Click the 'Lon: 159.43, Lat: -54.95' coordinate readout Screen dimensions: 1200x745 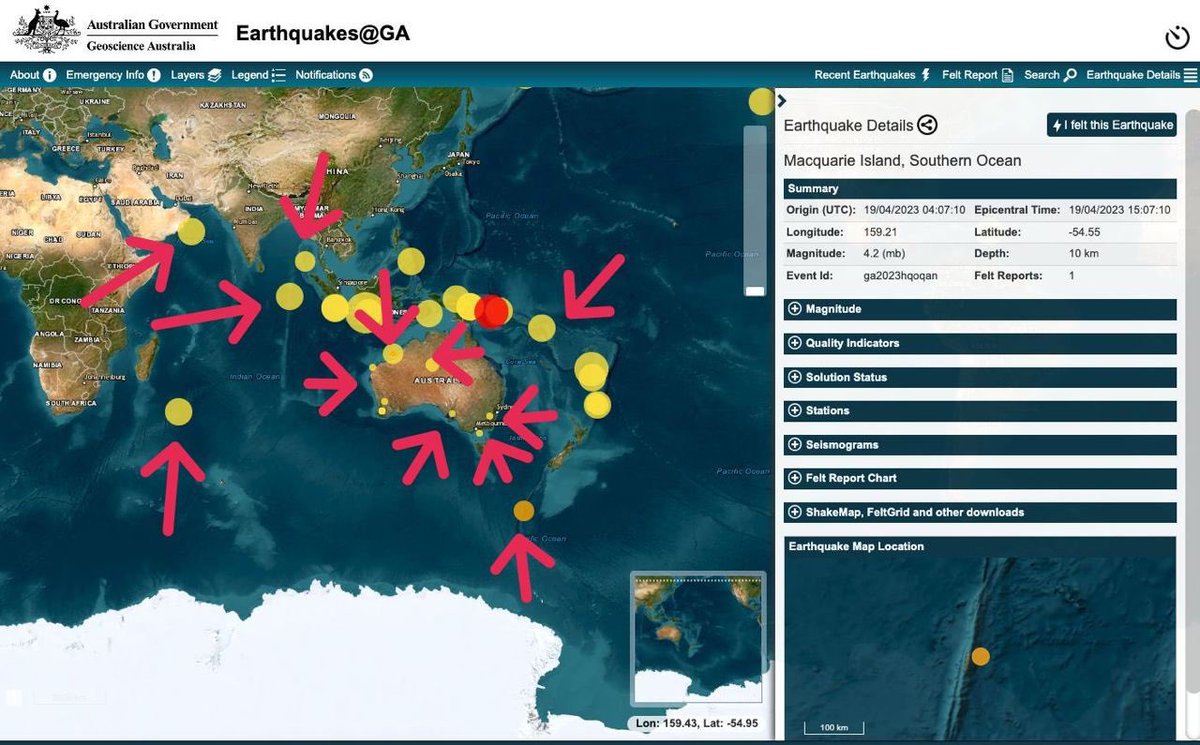696,723
